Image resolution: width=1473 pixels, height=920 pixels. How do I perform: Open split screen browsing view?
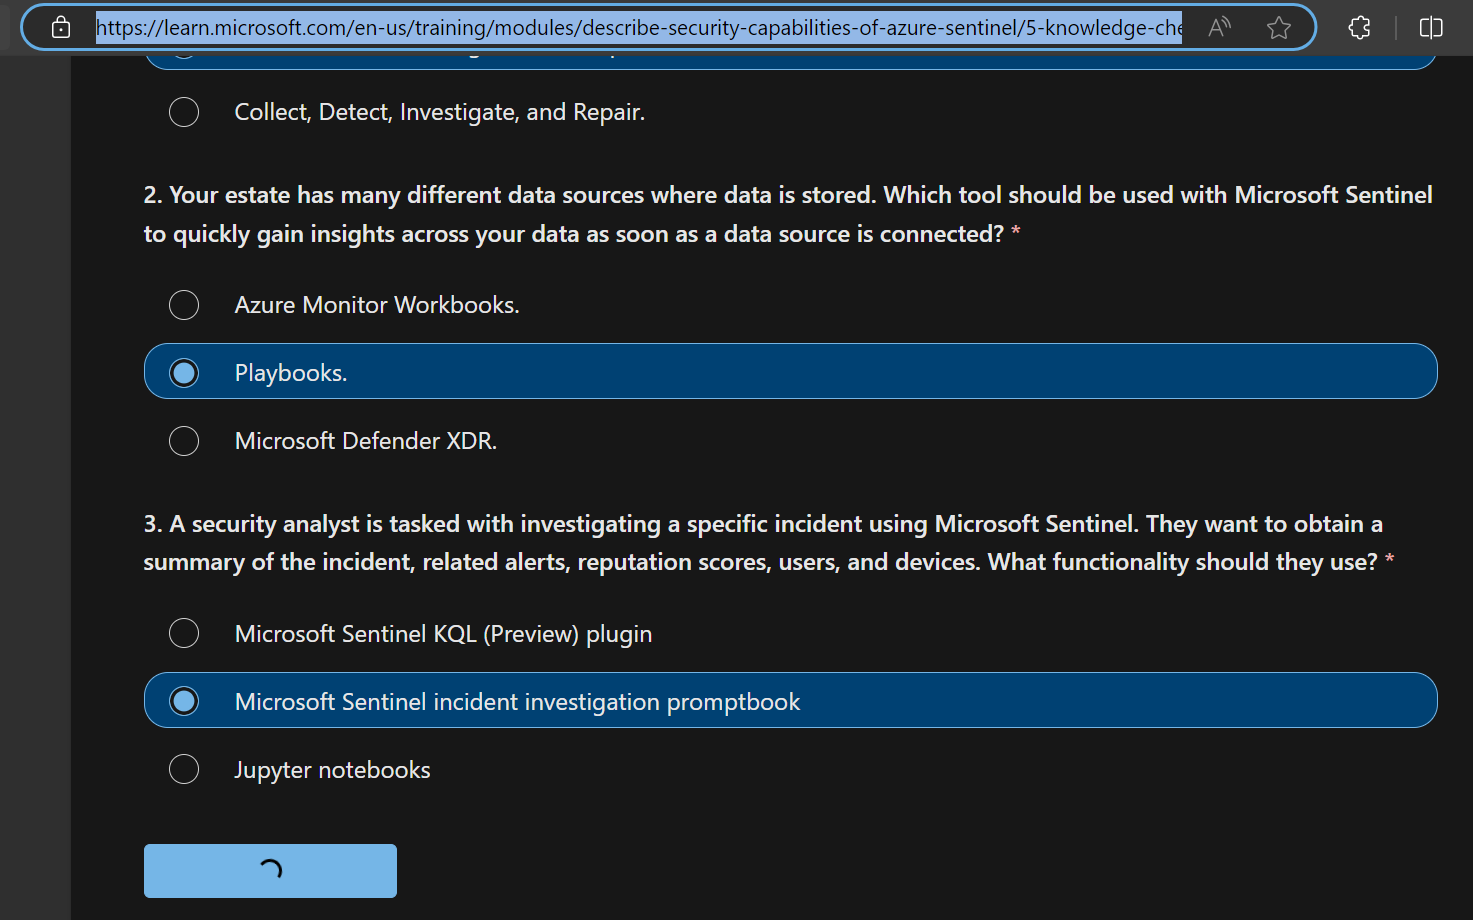tap(1430, 27)
